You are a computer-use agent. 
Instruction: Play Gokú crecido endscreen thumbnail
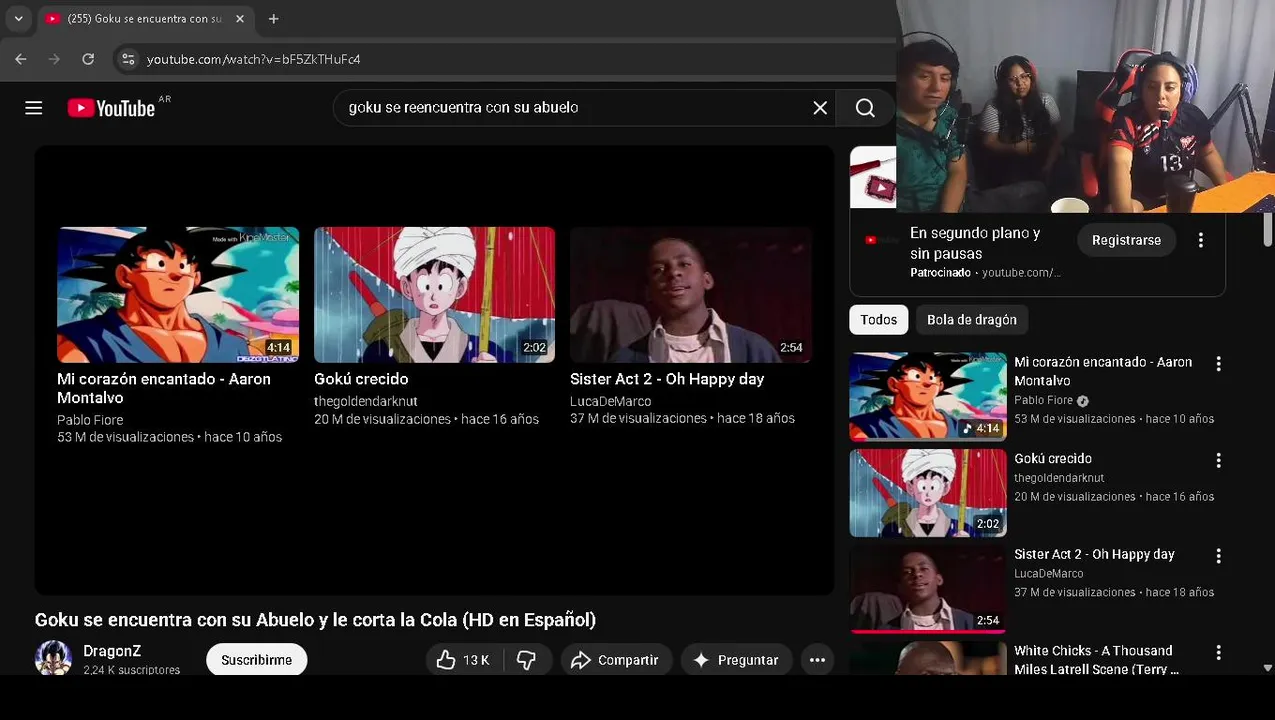coord(434,295)
